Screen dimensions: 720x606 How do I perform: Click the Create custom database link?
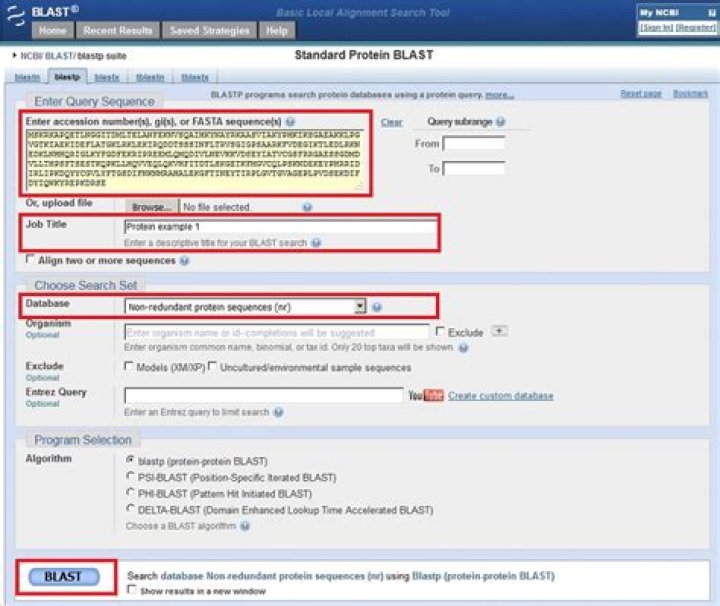[x=500, y=396]
